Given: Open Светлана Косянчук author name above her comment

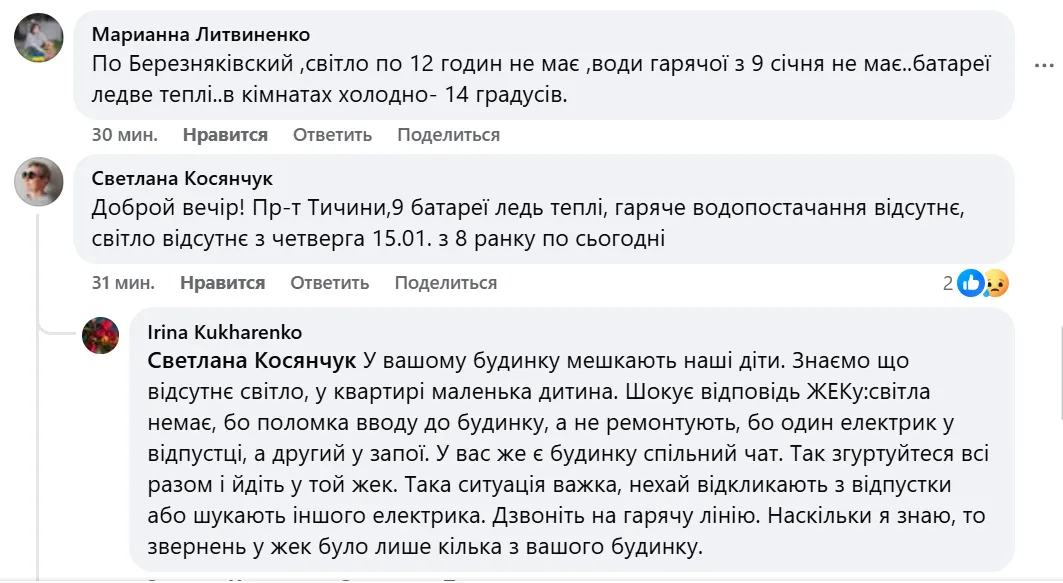Looking at the screenshot, I should coord(182,179).
